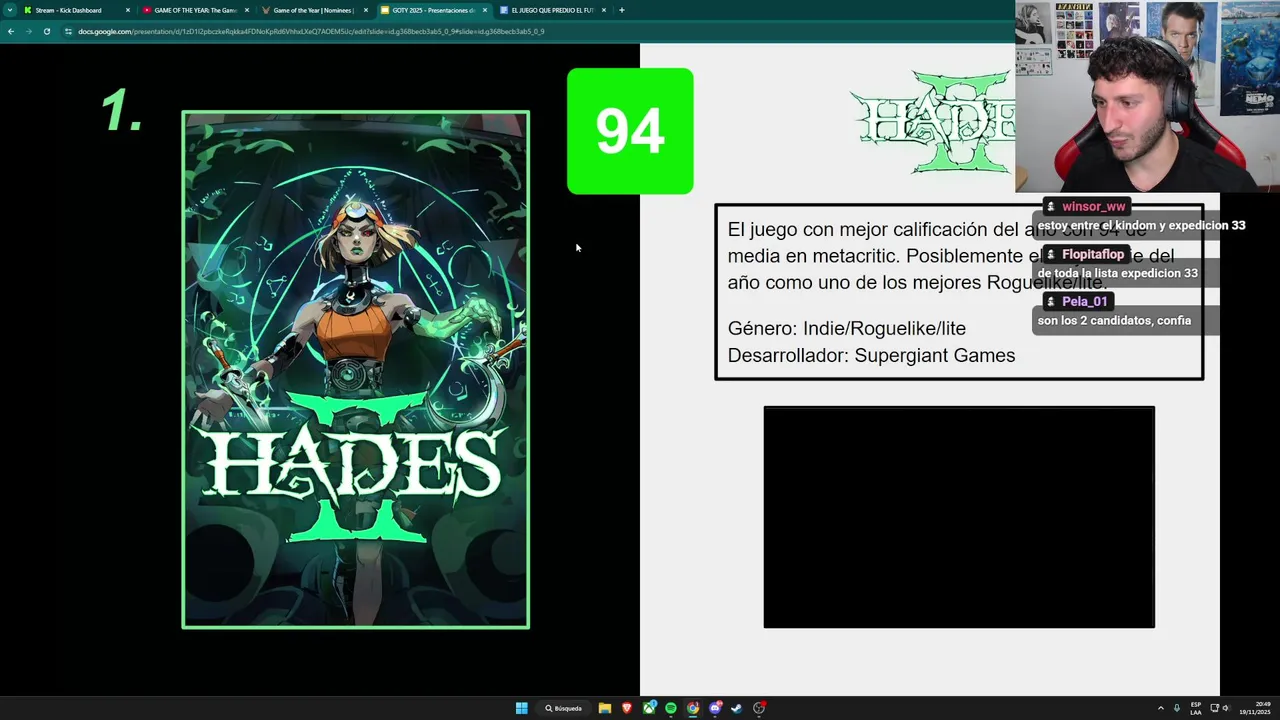Screen dimensions: 1280x720
Task: Open the clock and date flyout
Action: (x=1255, y=708)
